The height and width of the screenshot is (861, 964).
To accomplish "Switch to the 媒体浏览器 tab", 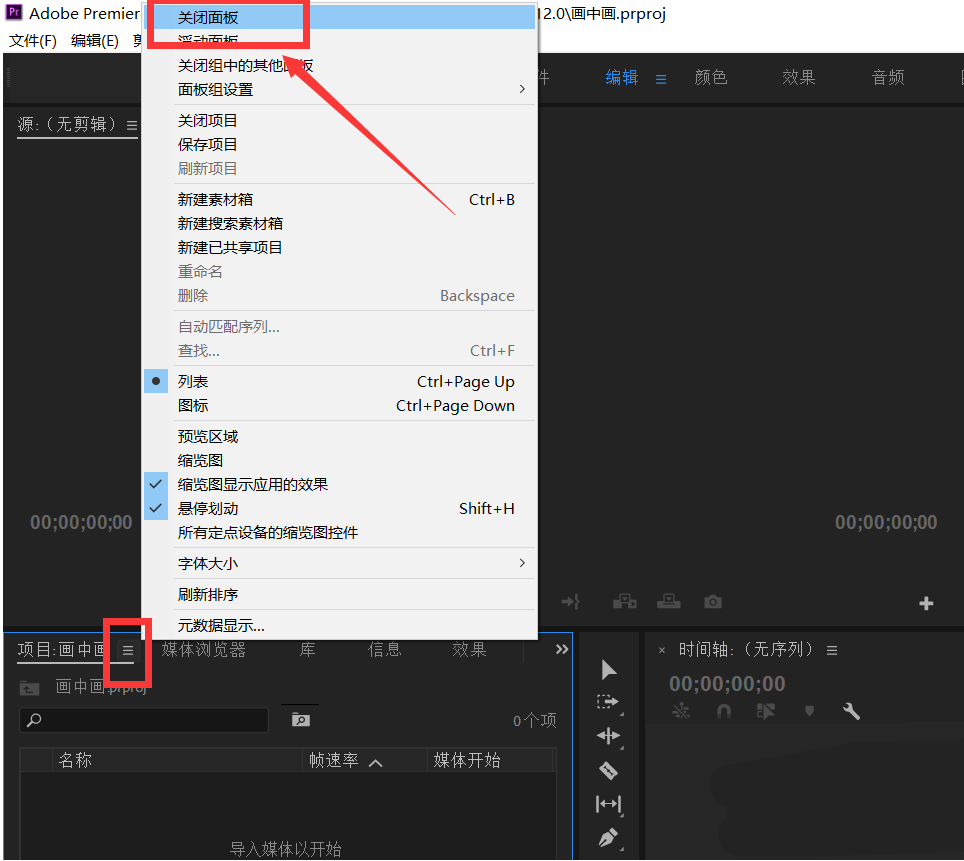I will click(204, 648).
